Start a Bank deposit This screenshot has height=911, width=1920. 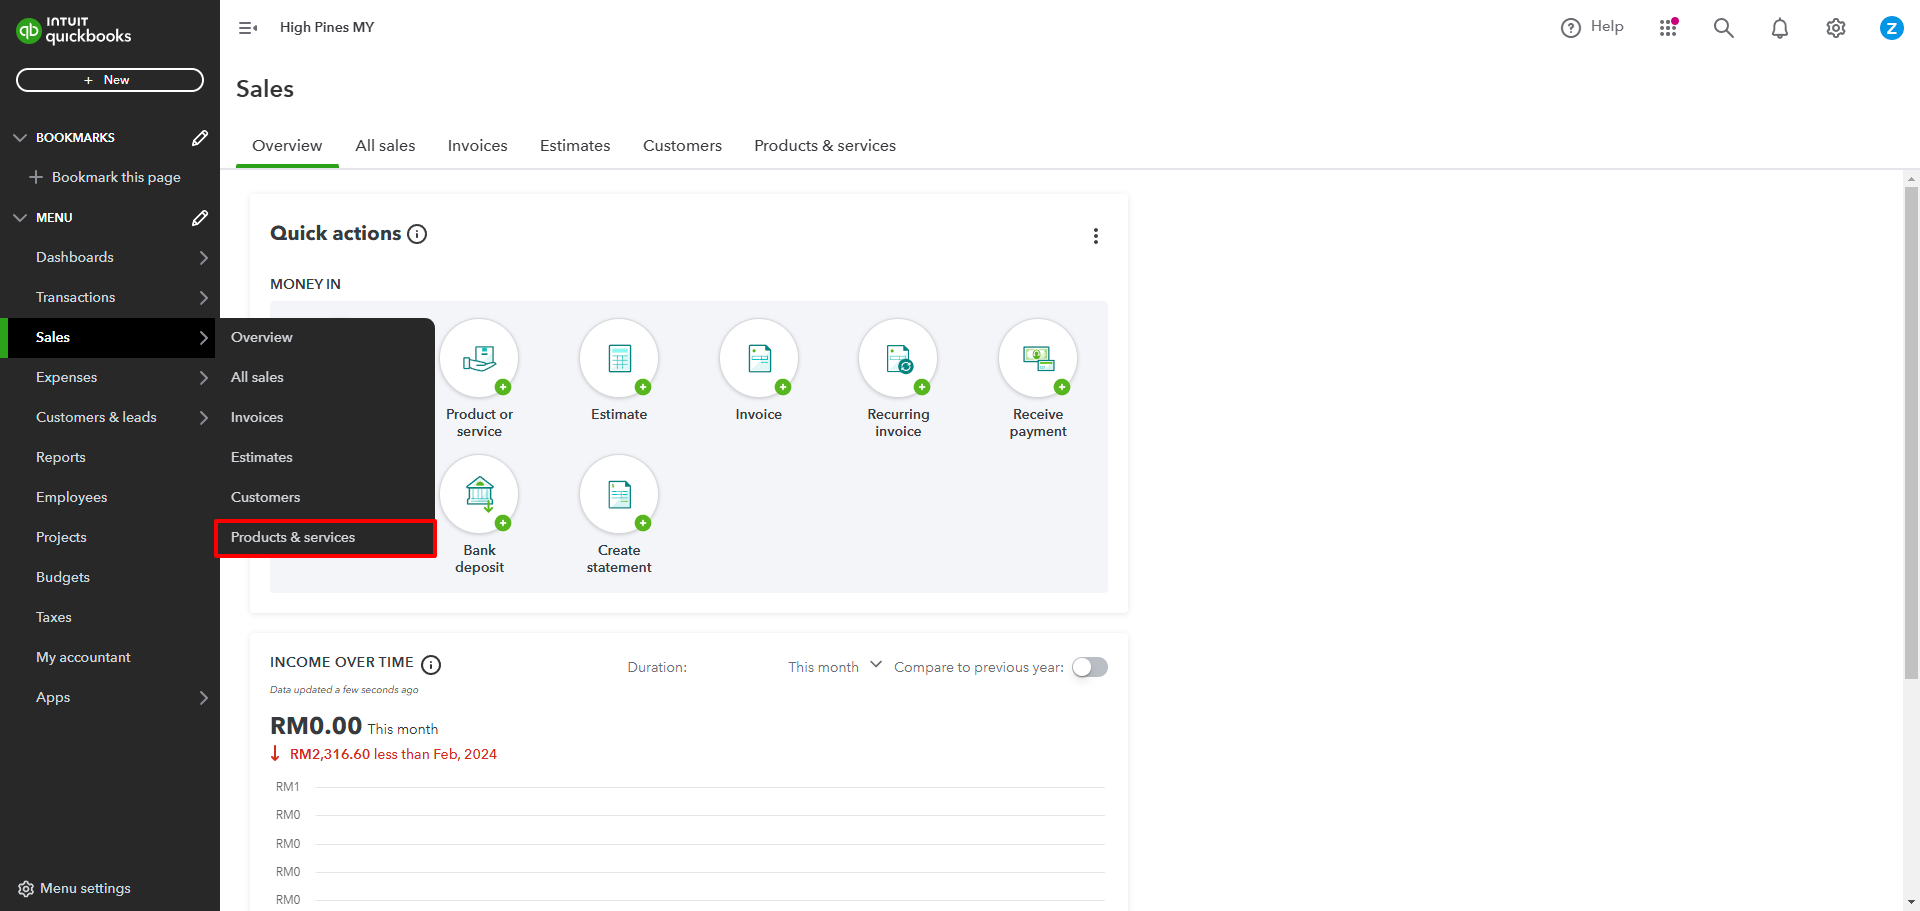pos(479,514)
